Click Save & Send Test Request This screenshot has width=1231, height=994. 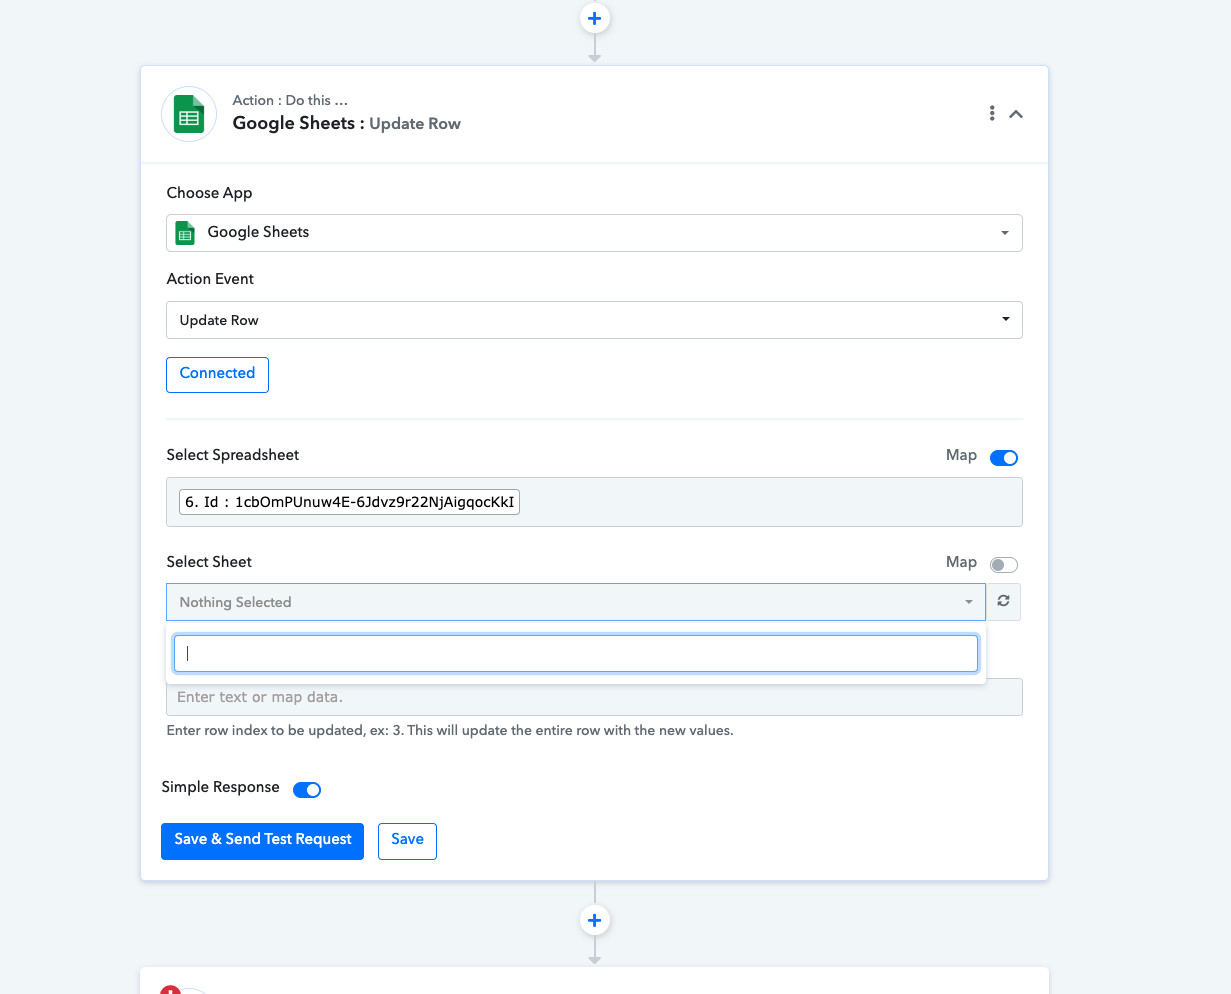click(x=262, y=841)
